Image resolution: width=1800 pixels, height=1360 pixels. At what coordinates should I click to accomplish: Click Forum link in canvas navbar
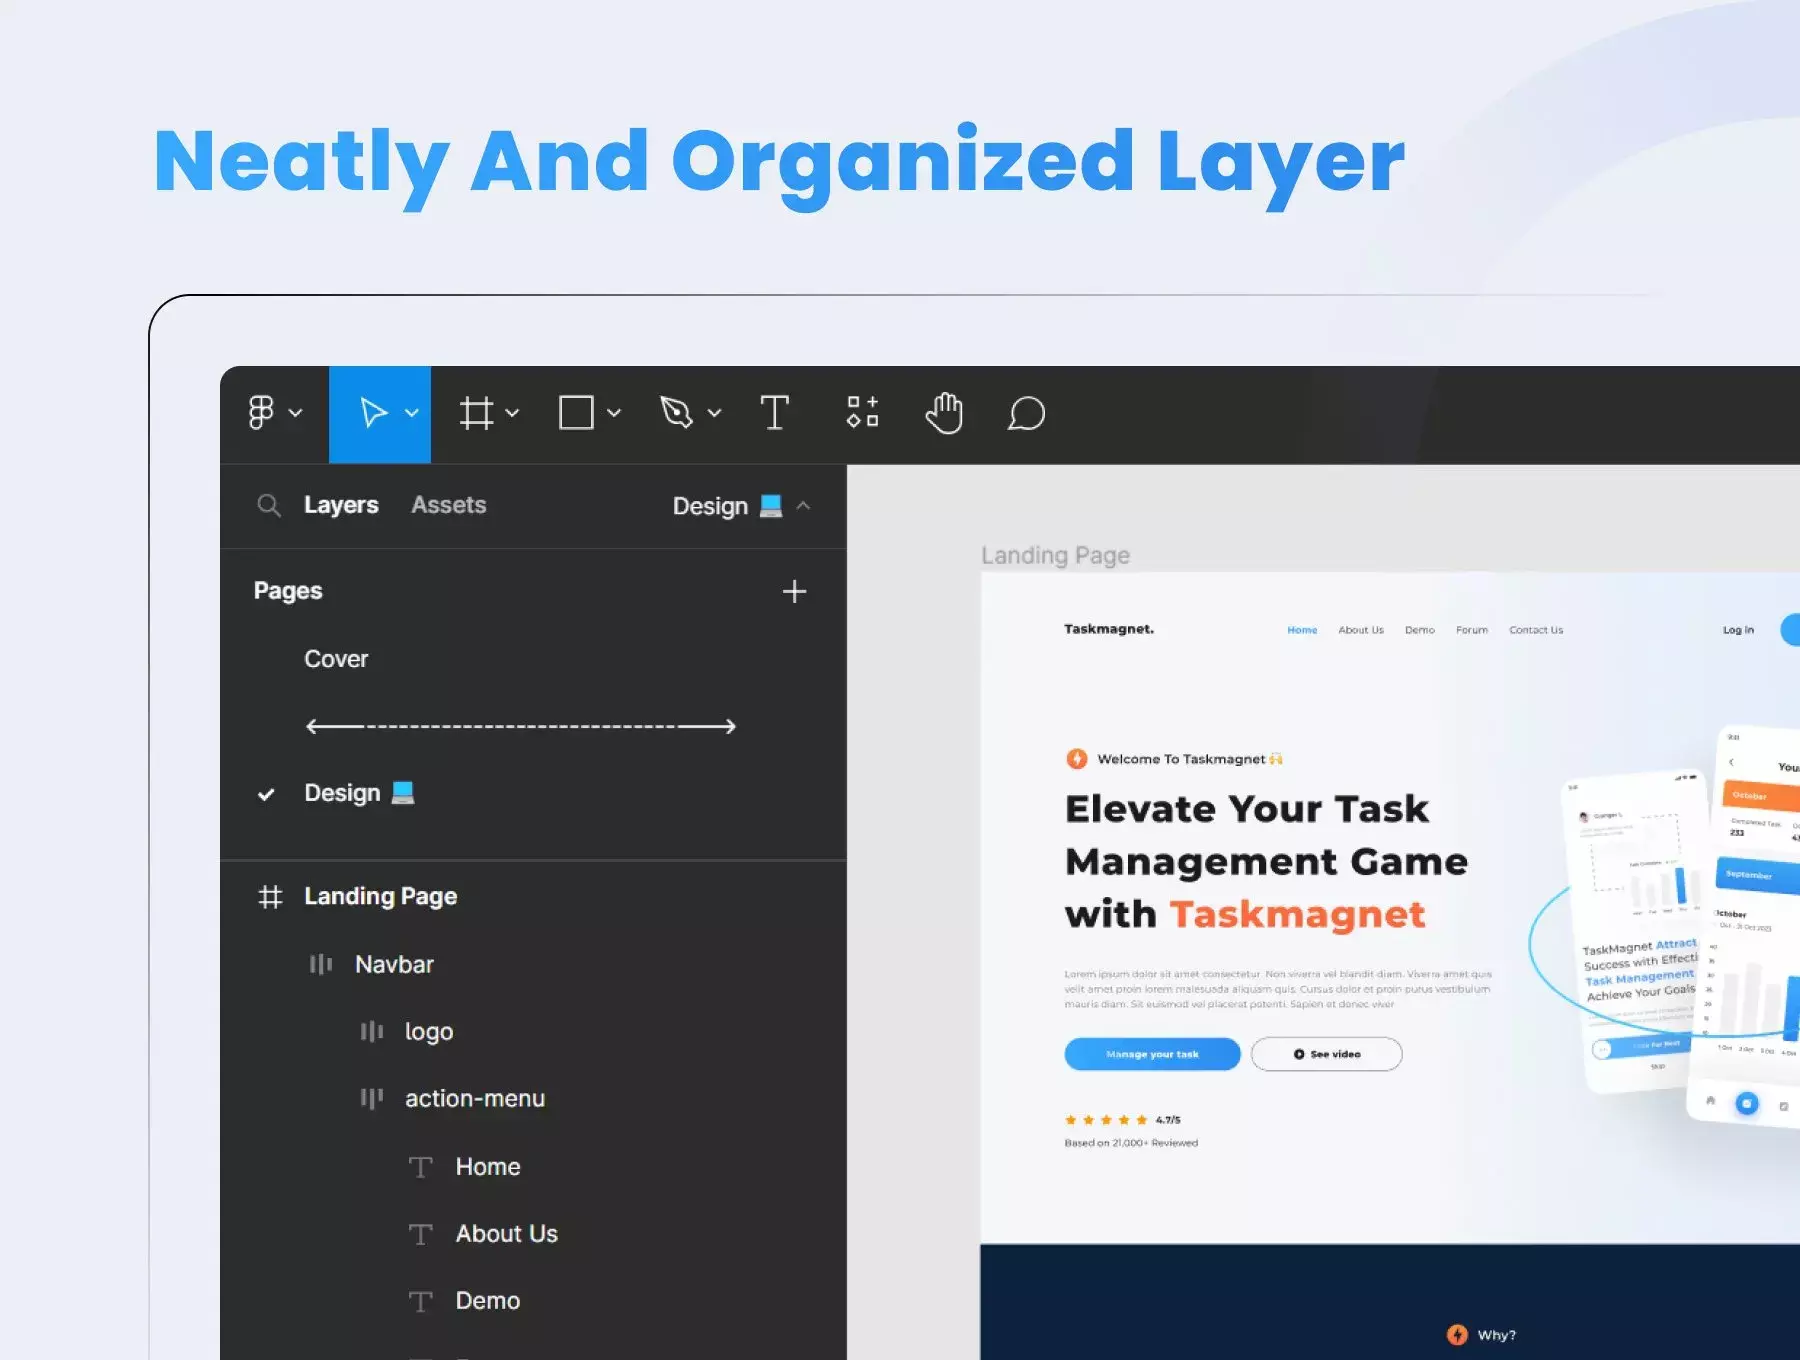coord(1471,630)
